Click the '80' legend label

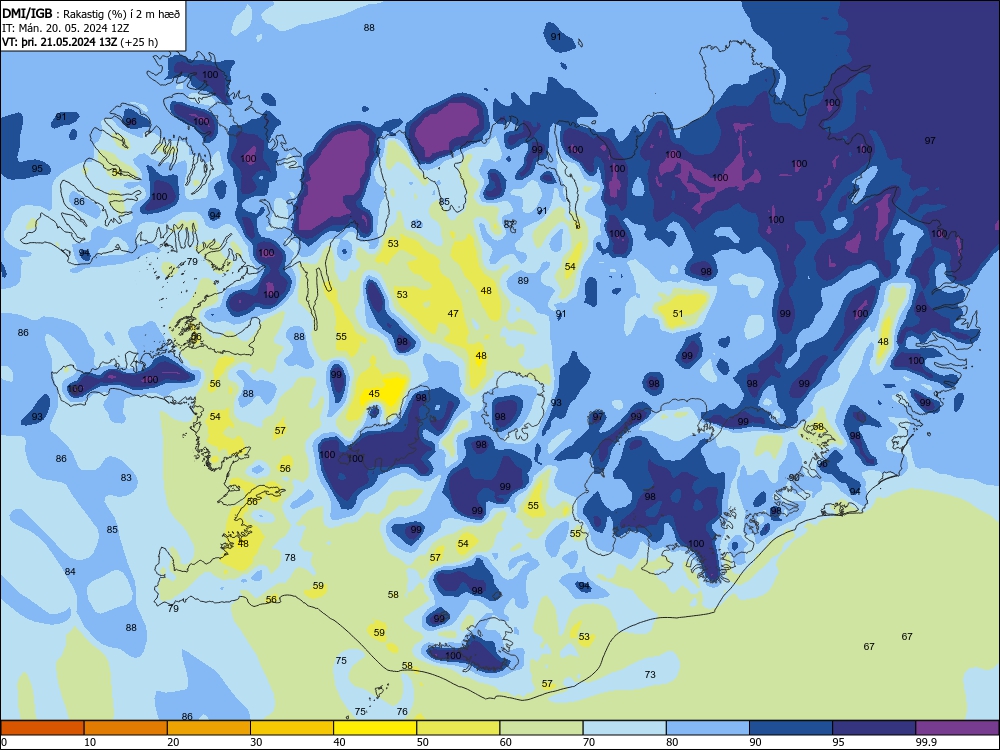click(672, 742)
